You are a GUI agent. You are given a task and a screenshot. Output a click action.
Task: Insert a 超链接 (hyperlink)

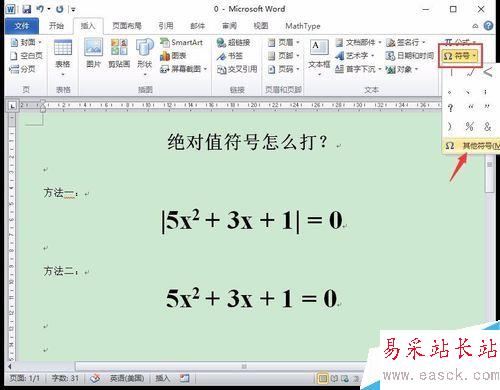[233, 42]
